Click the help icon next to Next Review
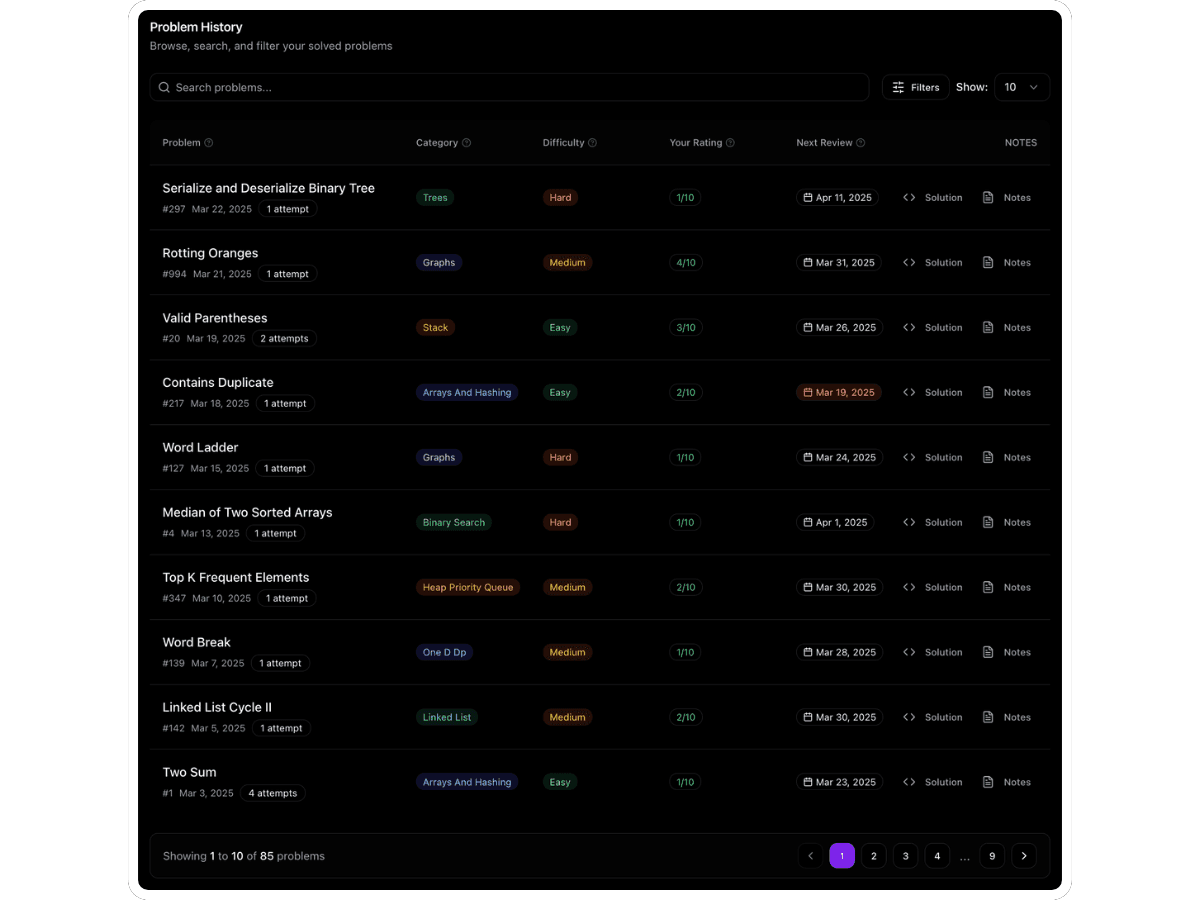The width and height of the screenshot is (1200, 900). pyautogui.click(x=861, y=143)
